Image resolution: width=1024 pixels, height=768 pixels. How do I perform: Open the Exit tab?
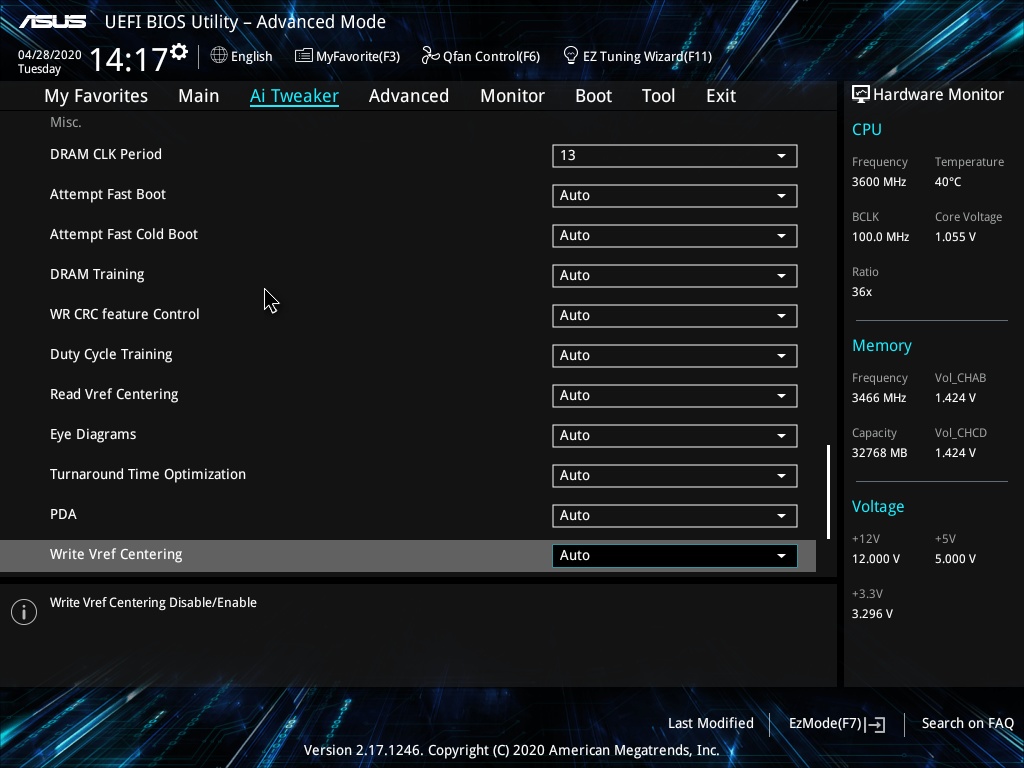point(721,95)
